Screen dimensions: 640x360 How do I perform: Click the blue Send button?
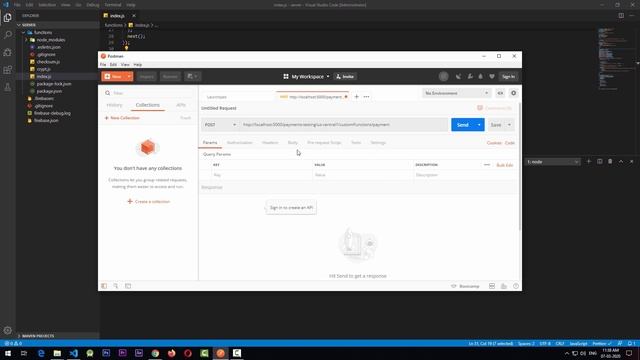(463, 125)
